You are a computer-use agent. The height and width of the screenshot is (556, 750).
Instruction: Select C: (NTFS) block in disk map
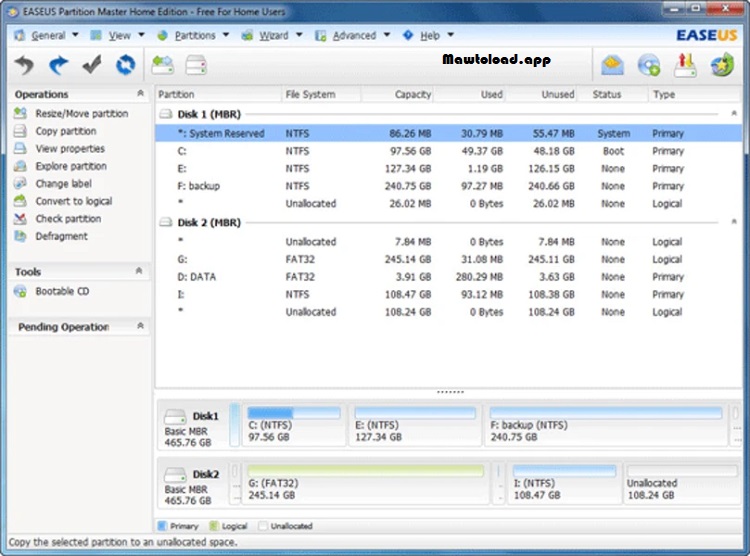tap(294, 425)
